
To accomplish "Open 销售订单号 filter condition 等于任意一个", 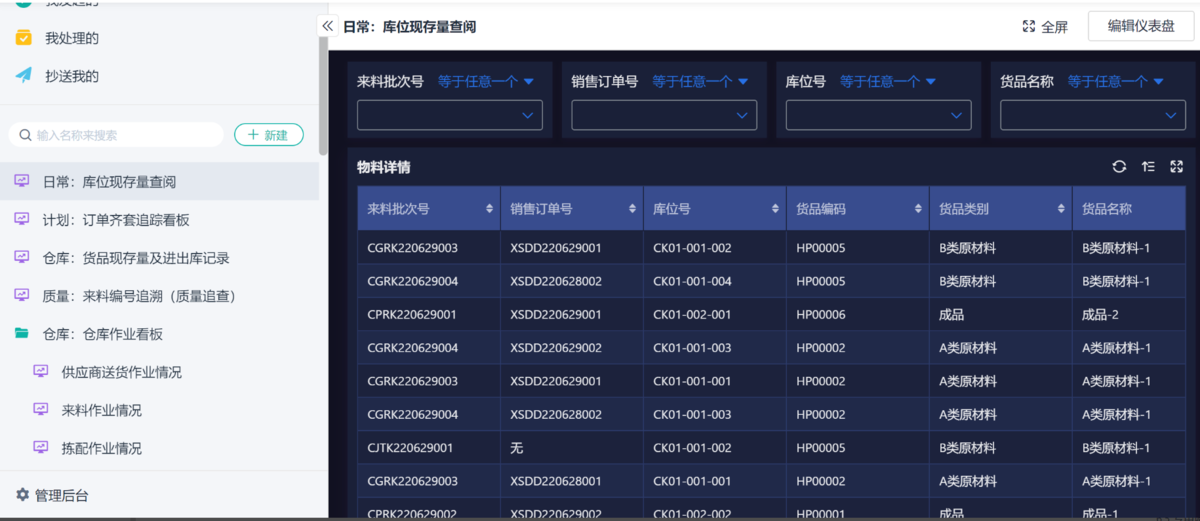I will 701,82.
